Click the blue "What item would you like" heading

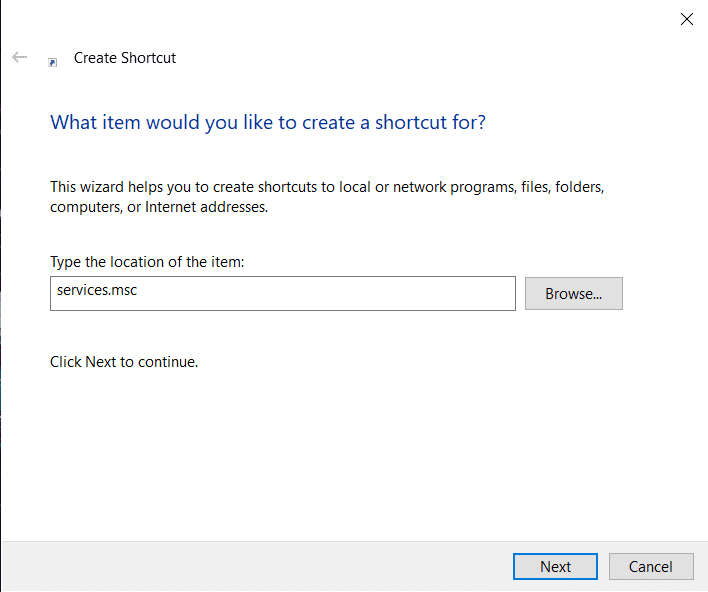[x=268, y=123]
